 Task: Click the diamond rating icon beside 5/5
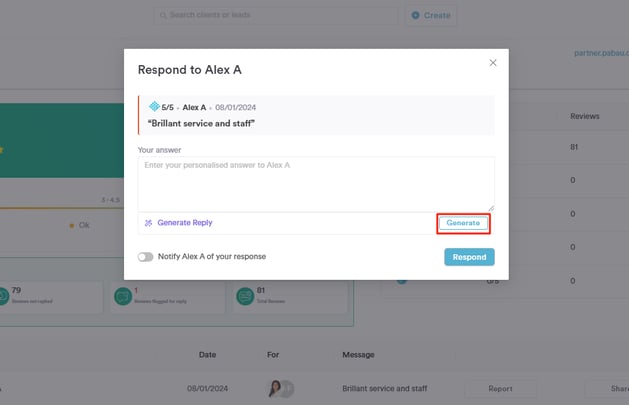point(154,106)
